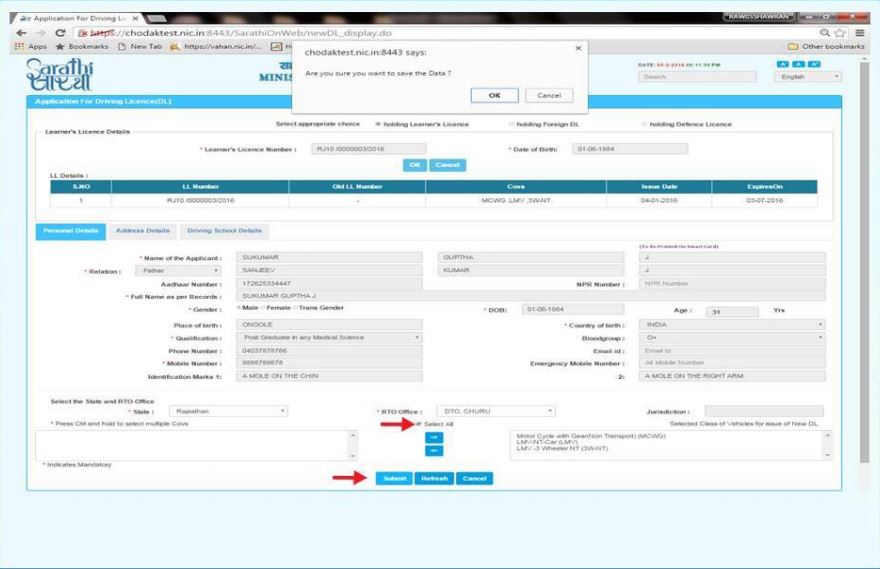Click OK in the save confirmation dialog
This screenshot has width=880, height=569.
click(494, 95)
